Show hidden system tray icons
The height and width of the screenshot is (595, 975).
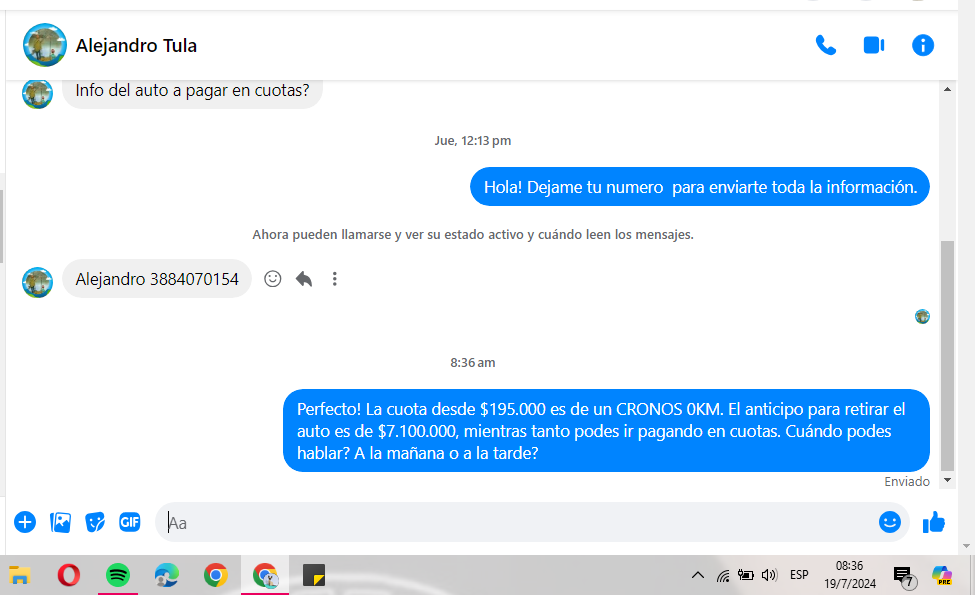pos(698,575)
